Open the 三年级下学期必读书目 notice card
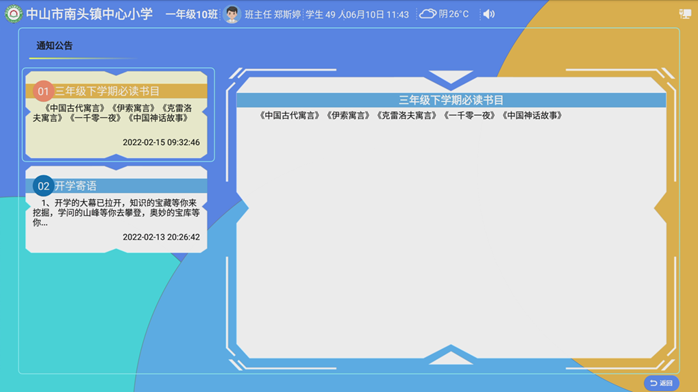 117,115
